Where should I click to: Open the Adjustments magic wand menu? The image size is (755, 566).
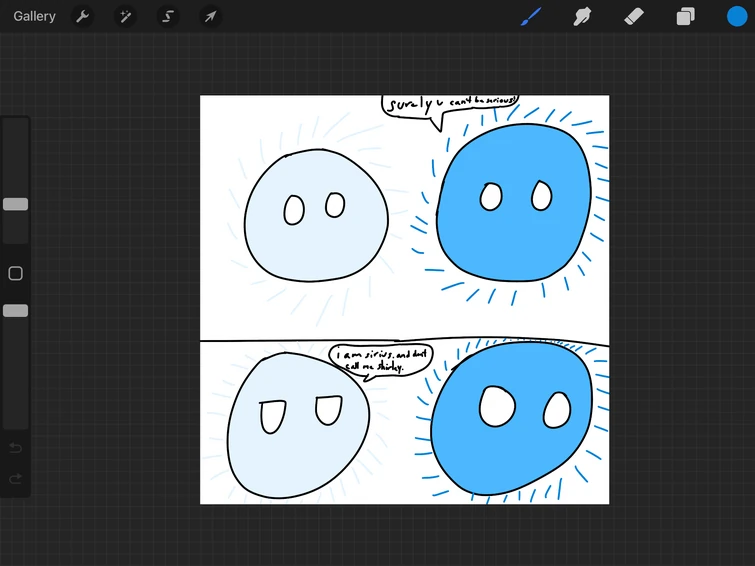[126, 16]
